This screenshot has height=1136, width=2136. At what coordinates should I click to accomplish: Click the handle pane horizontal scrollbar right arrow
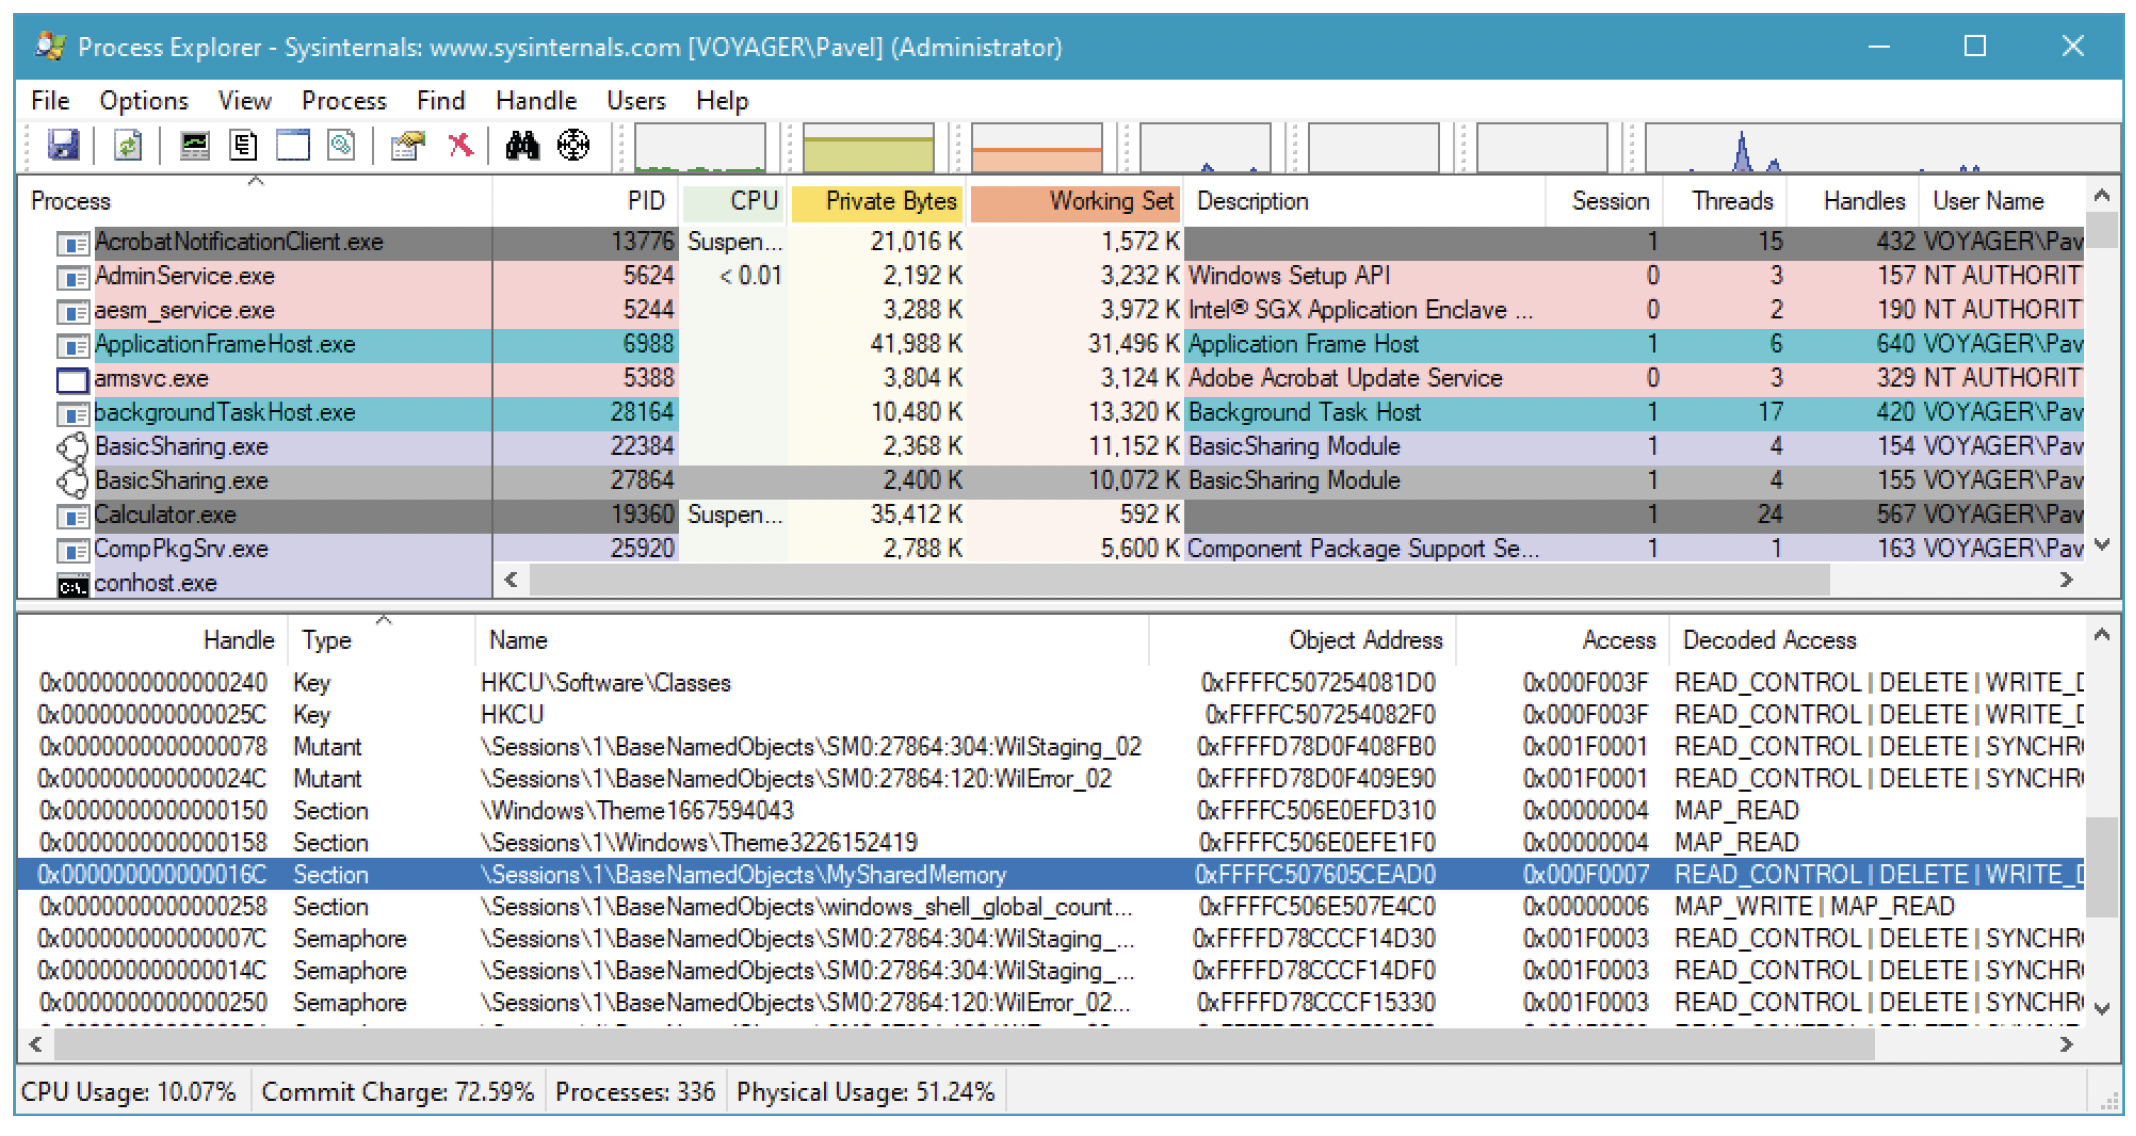pos(2067,1045)
